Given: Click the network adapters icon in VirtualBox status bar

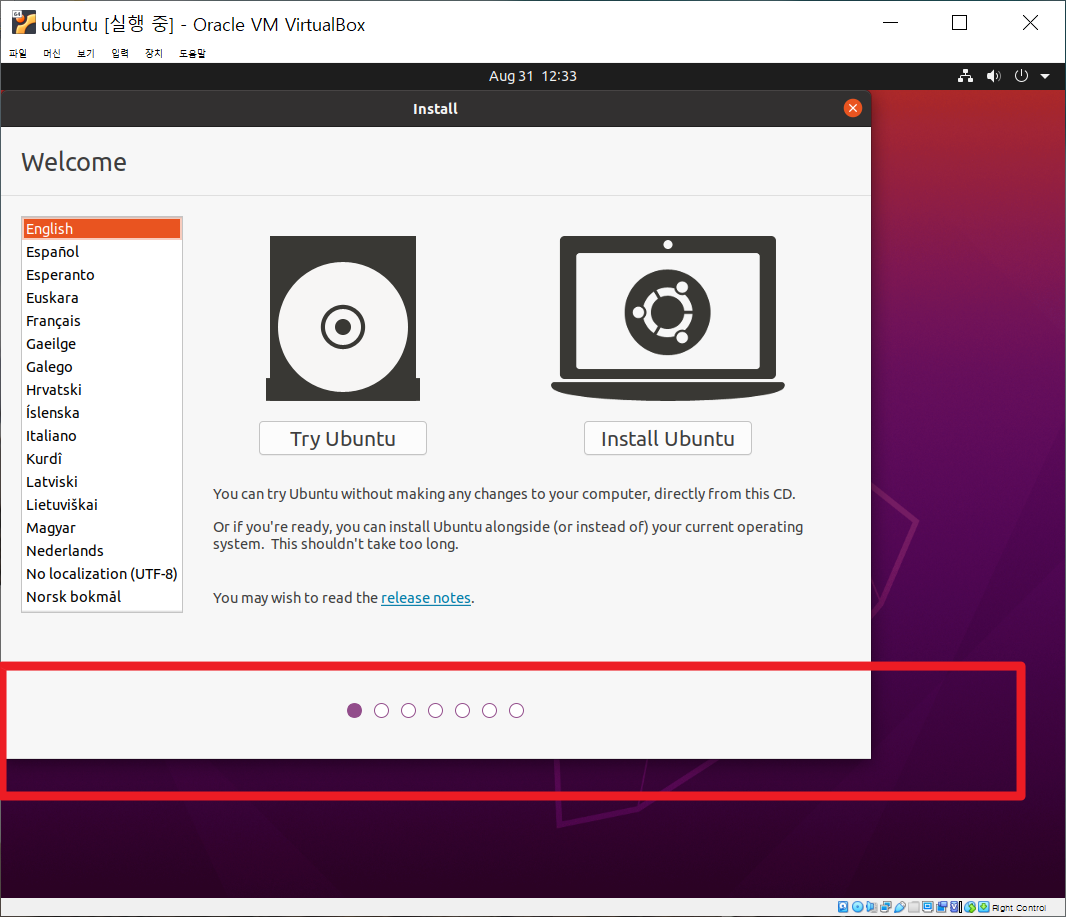Looking at the screenshot, I should [886, 907].
